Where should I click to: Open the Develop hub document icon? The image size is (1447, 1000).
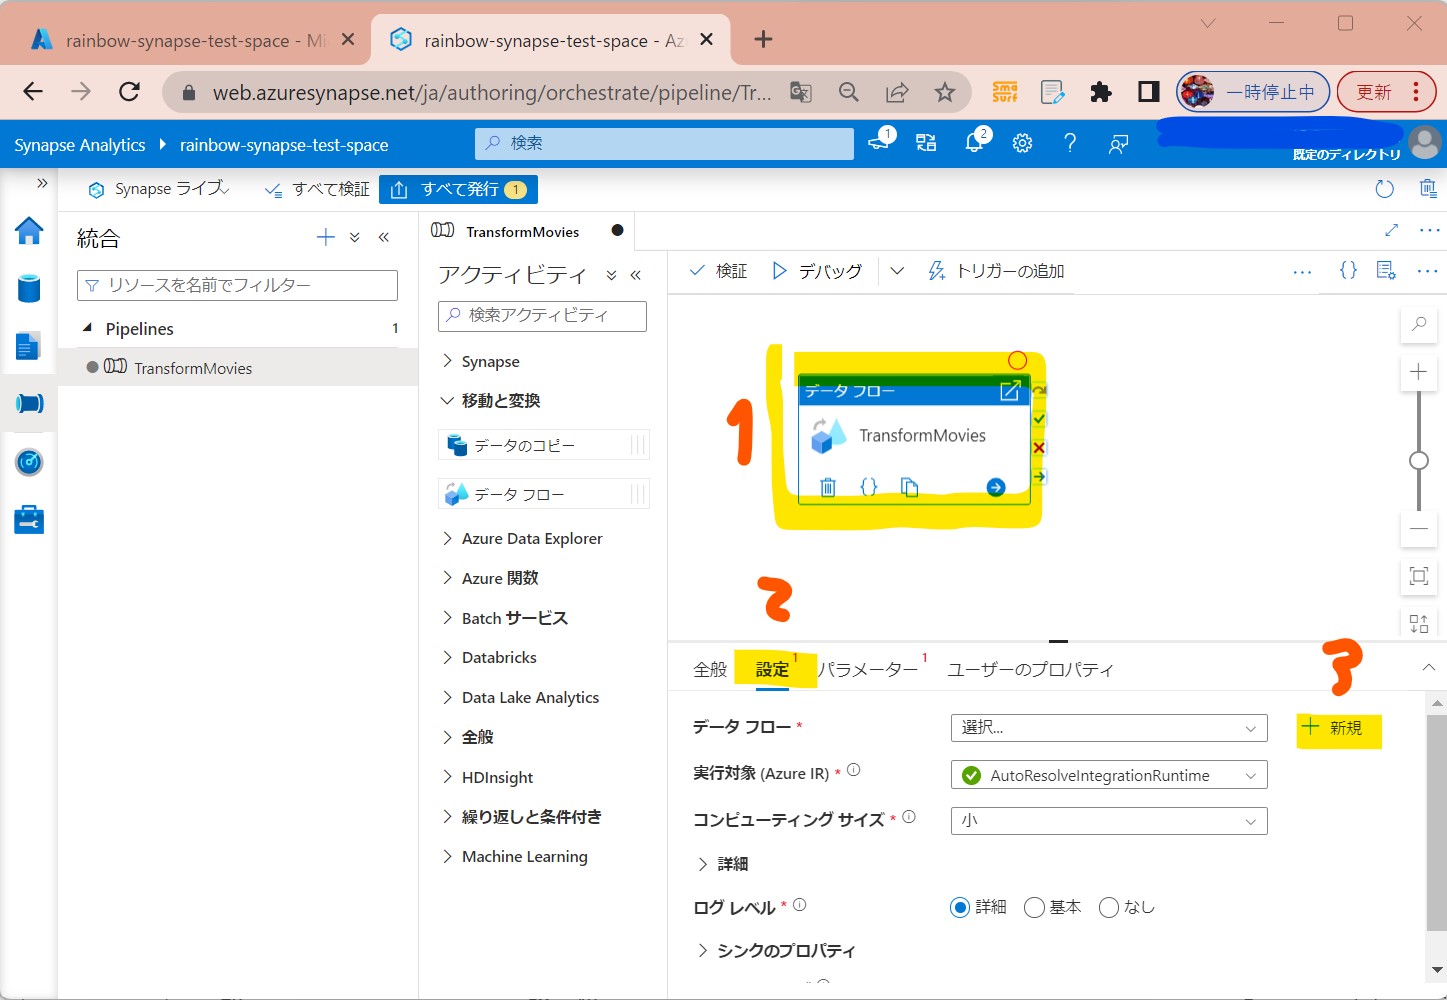click(28, 346)
